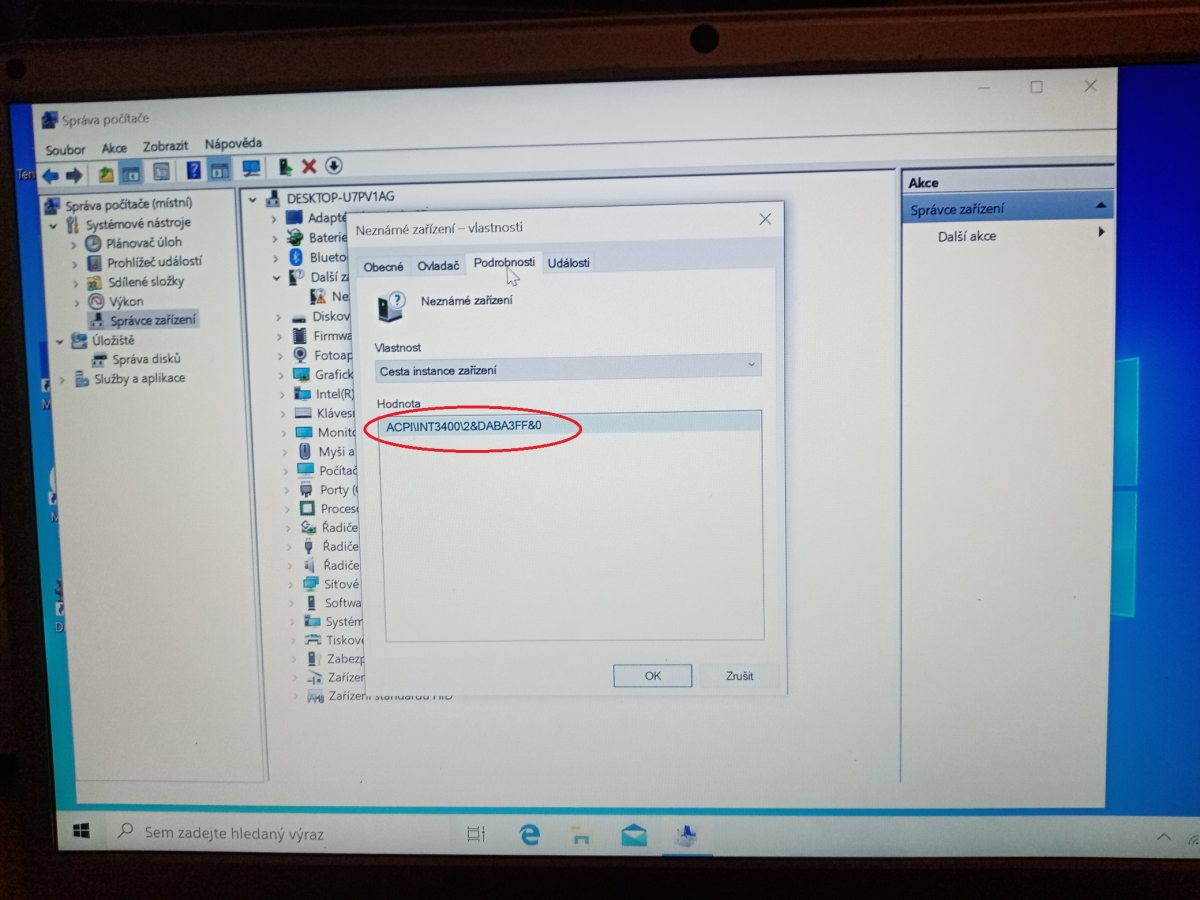Click the Baterie category icon
1200x900 pixels.
295,237
